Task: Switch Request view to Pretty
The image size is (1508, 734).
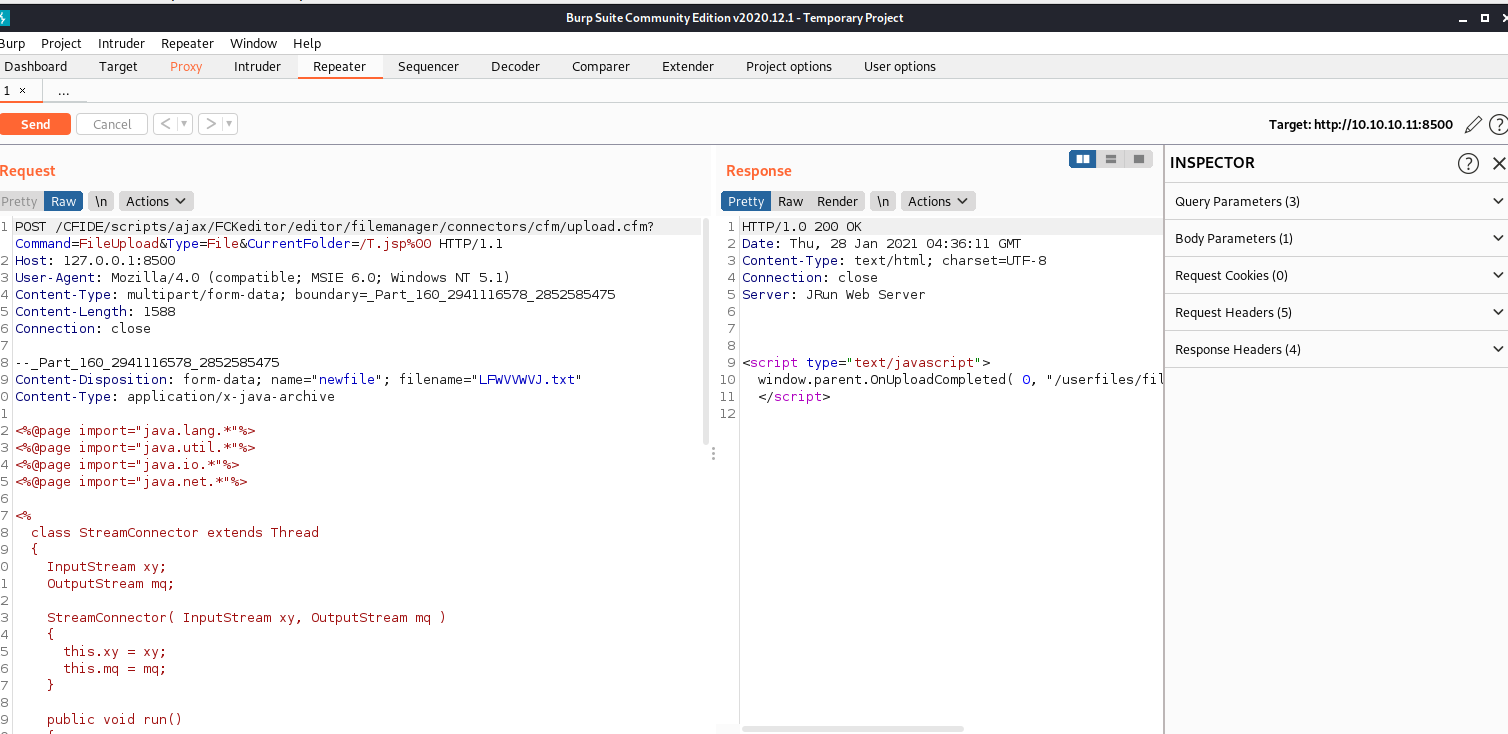Action: point(19,201)
